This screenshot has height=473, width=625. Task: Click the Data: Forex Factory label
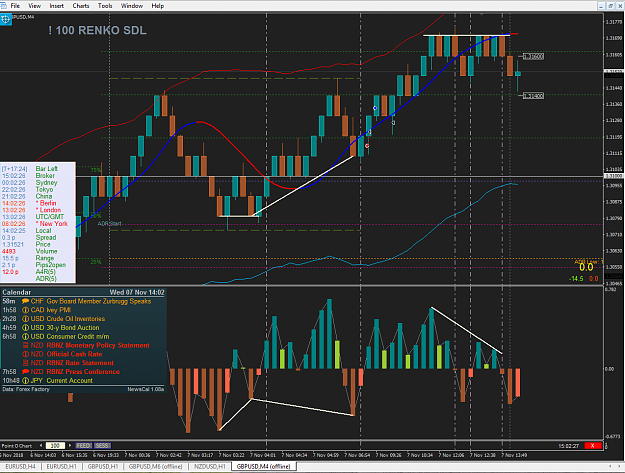coord(26,389)
